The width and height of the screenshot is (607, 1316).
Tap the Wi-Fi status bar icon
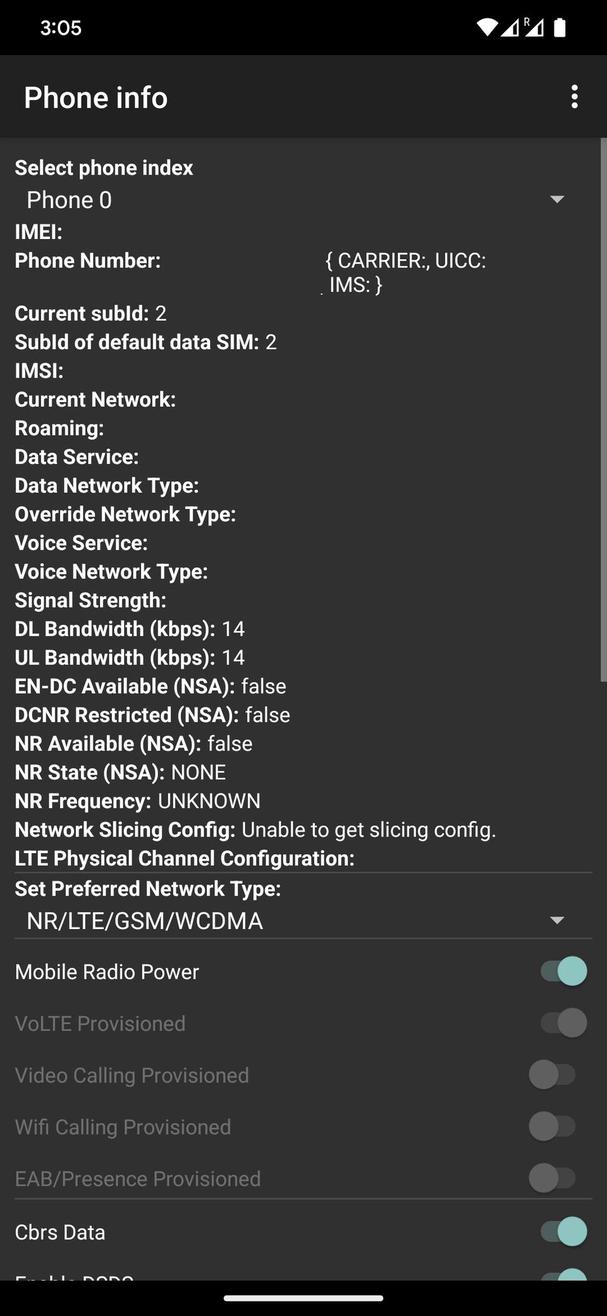pos(487,27)
